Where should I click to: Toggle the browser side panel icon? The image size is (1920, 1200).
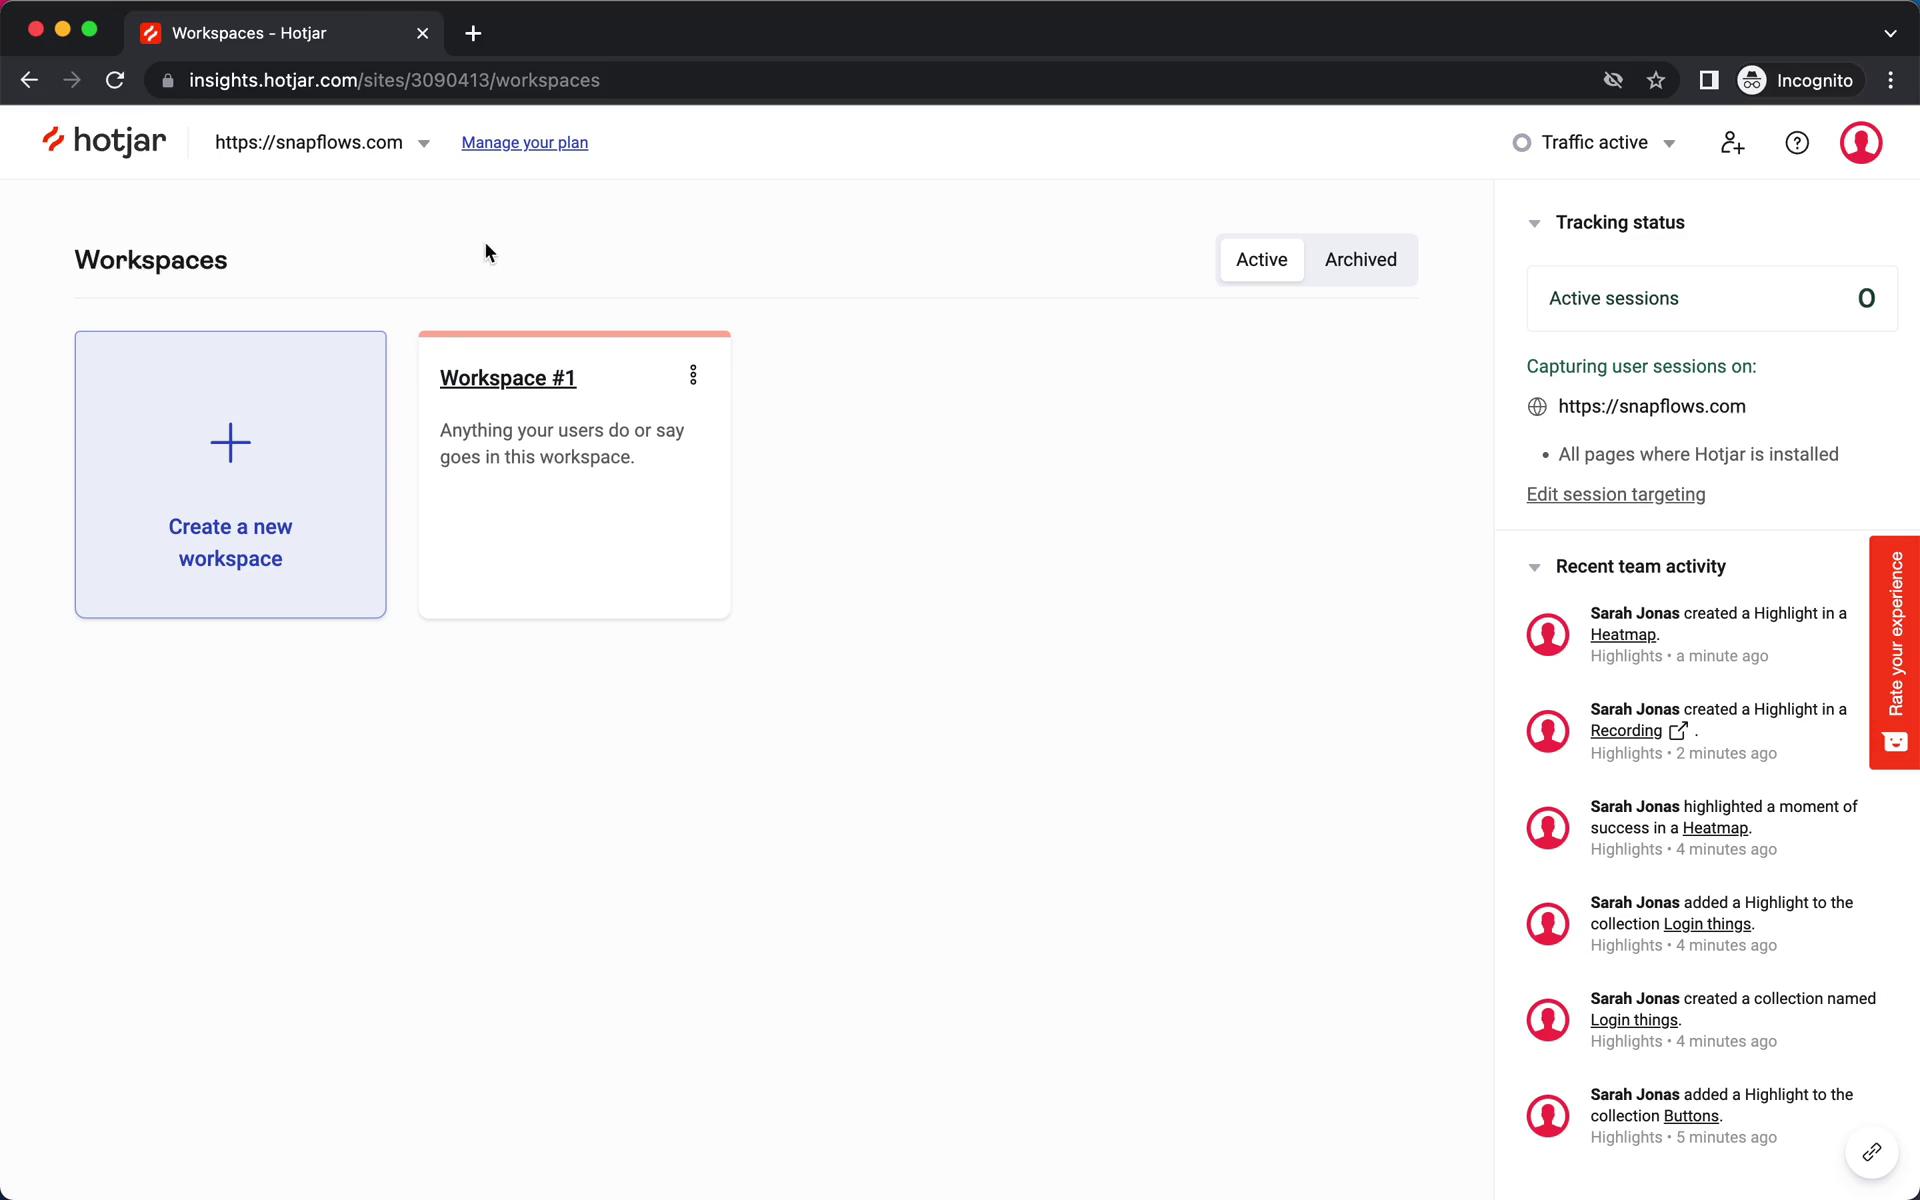pyautogui.click(x=1709, y=80)
